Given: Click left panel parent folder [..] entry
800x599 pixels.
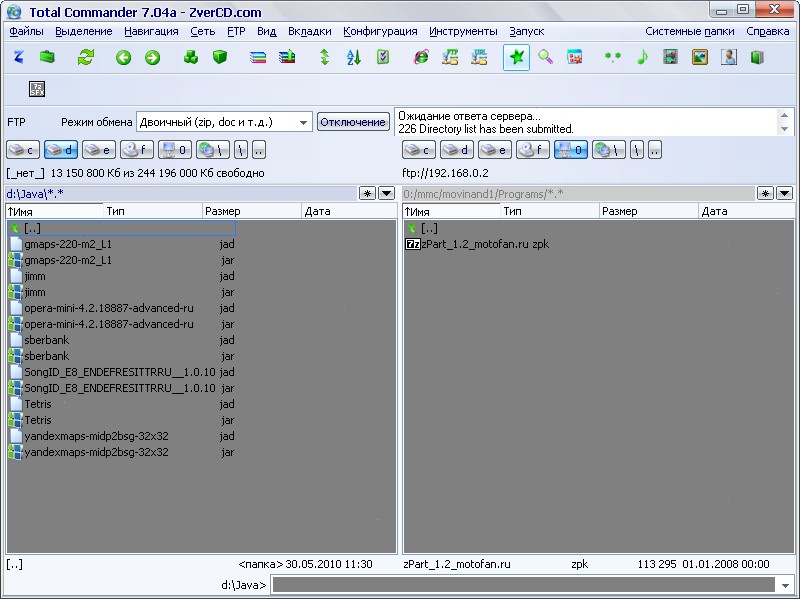Looking at the screenshot, I should coord(121,228).
